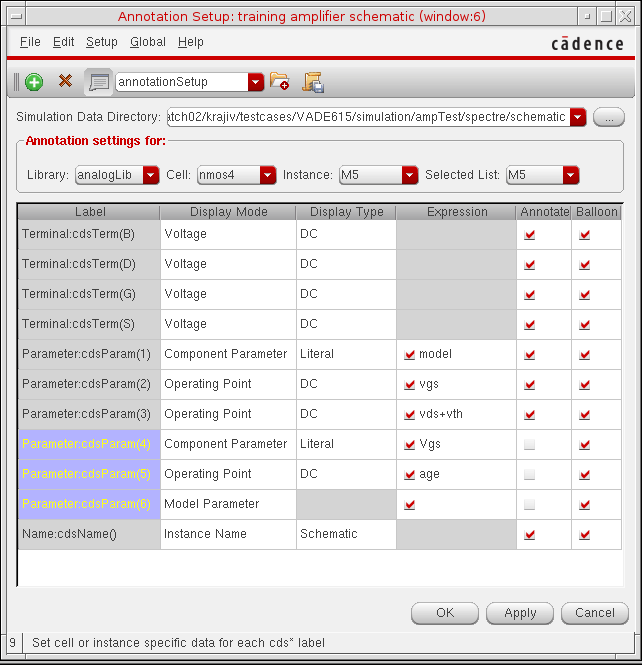Click the Apply button
The image size is (642, 665).
click(520, 613)
